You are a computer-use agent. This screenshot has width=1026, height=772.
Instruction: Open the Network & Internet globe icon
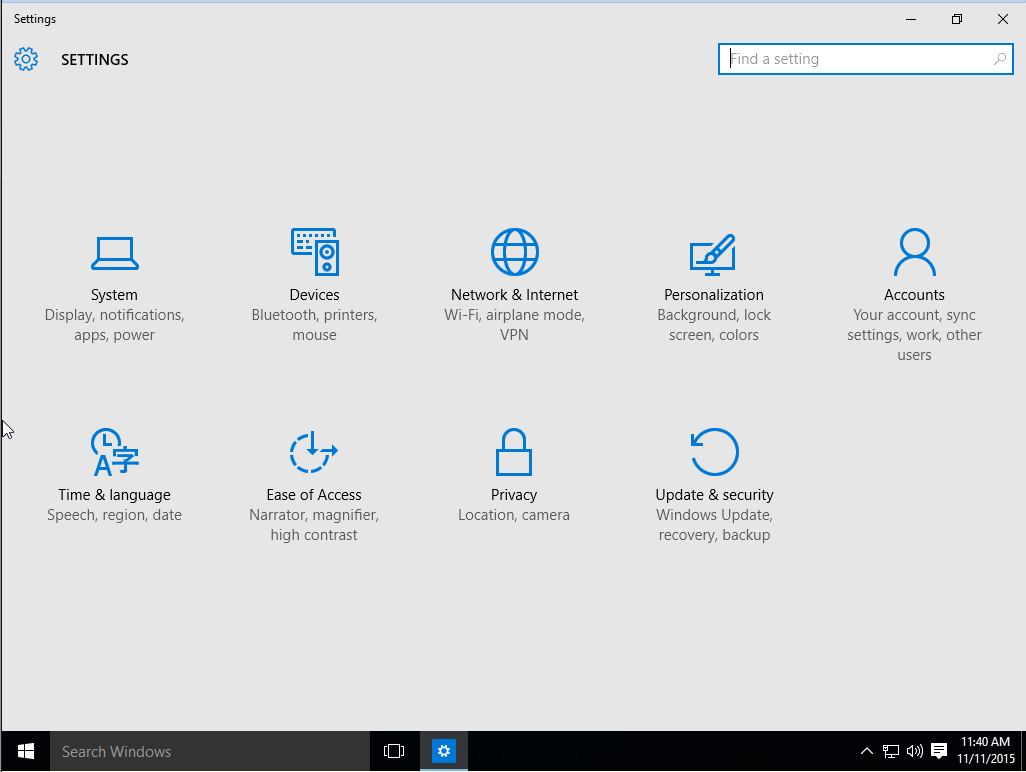pyautogui.click(x=515, y=252)
